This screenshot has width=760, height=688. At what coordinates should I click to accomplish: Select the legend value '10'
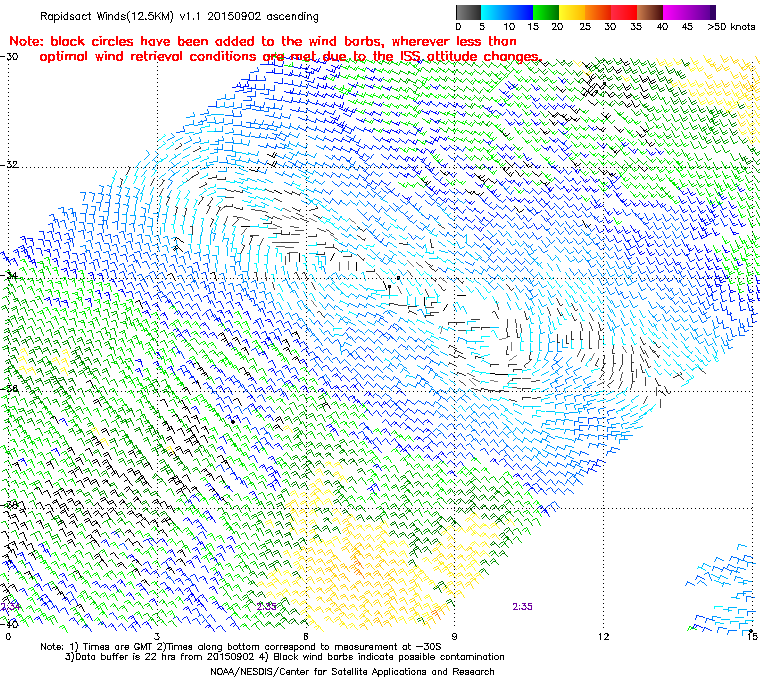509,27
